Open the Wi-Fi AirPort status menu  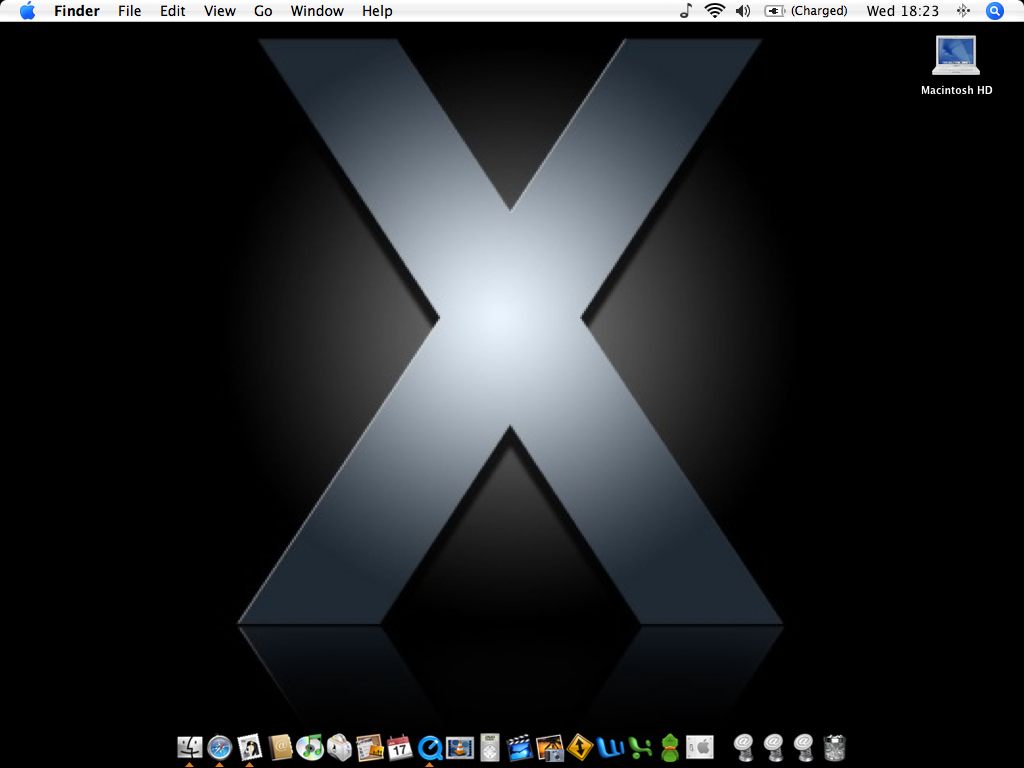715,10
